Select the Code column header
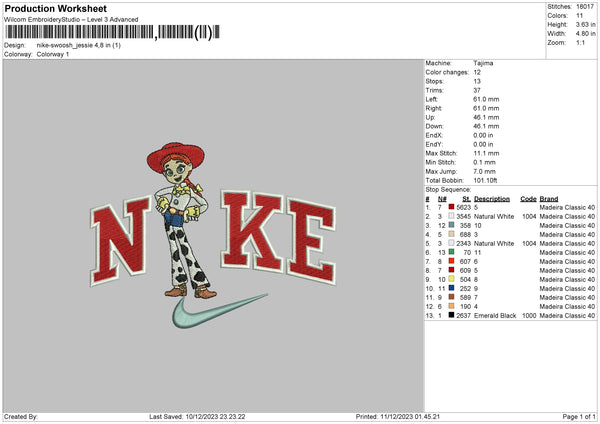The width and height of the screenshot is (600, 424). pos(528,199)
